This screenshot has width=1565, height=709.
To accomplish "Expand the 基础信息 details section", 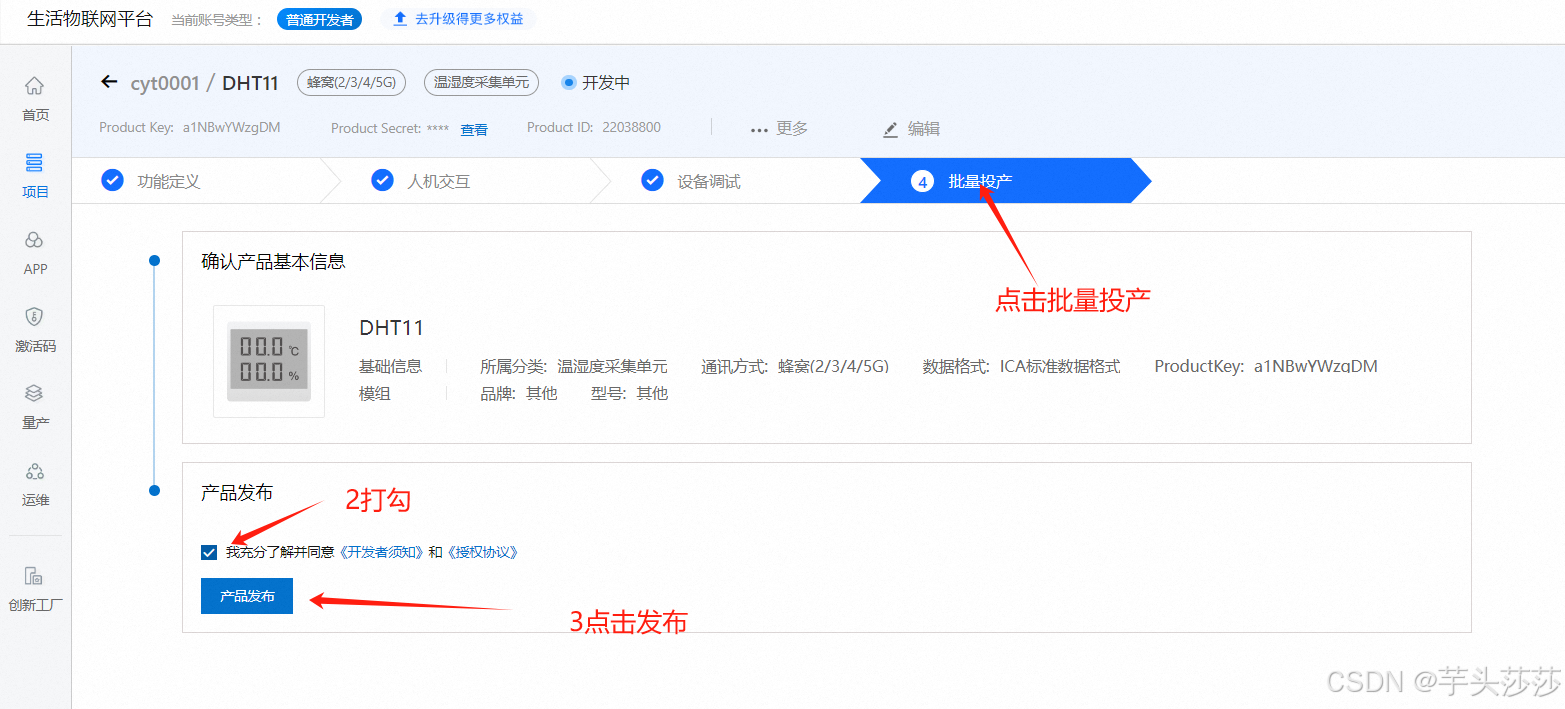I will coord(390,367).
